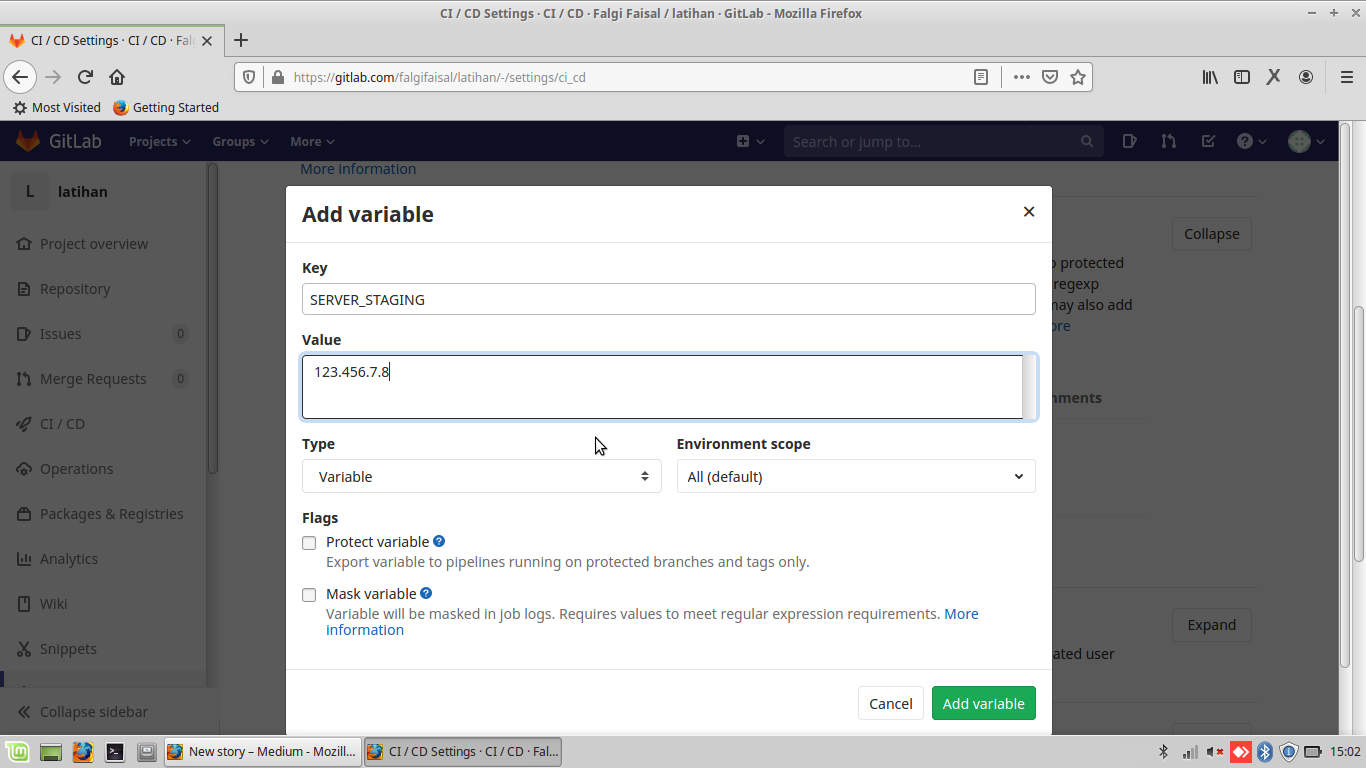Select Merge Requests in the project sidebar

click(x=90, y=378)
